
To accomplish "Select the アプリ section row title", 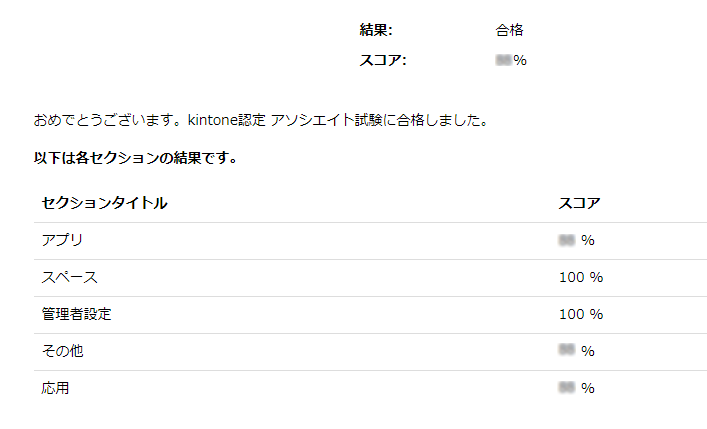I will 62,240.
